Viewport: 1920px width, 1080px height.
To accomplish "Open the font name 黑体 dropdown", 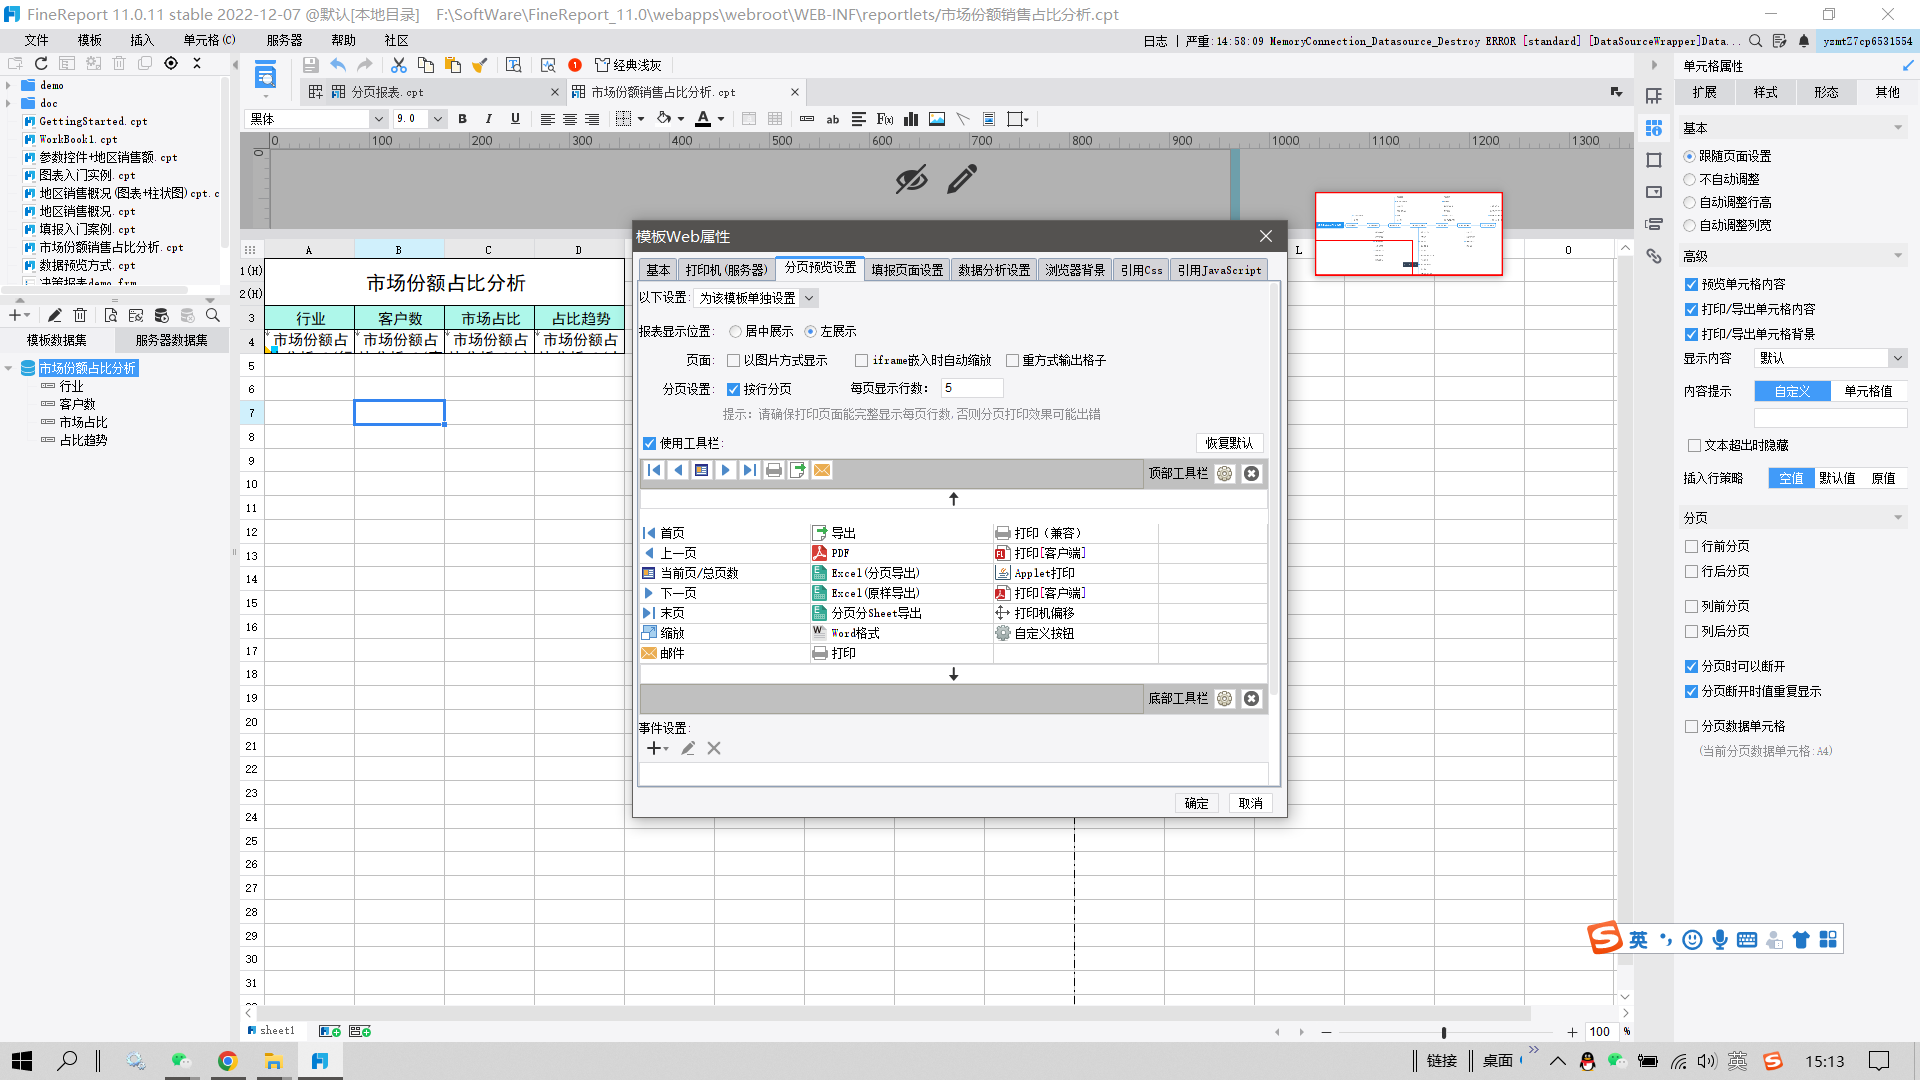I will click(378, 119).
